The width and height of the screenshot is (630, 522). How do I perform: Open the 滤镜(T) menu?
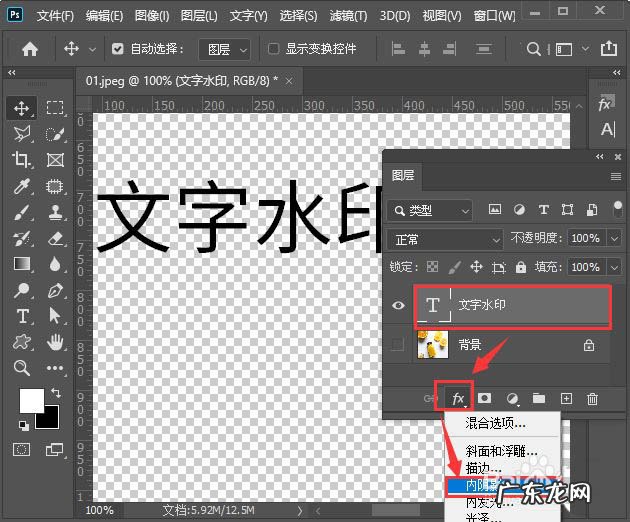[x=348, y=16]
